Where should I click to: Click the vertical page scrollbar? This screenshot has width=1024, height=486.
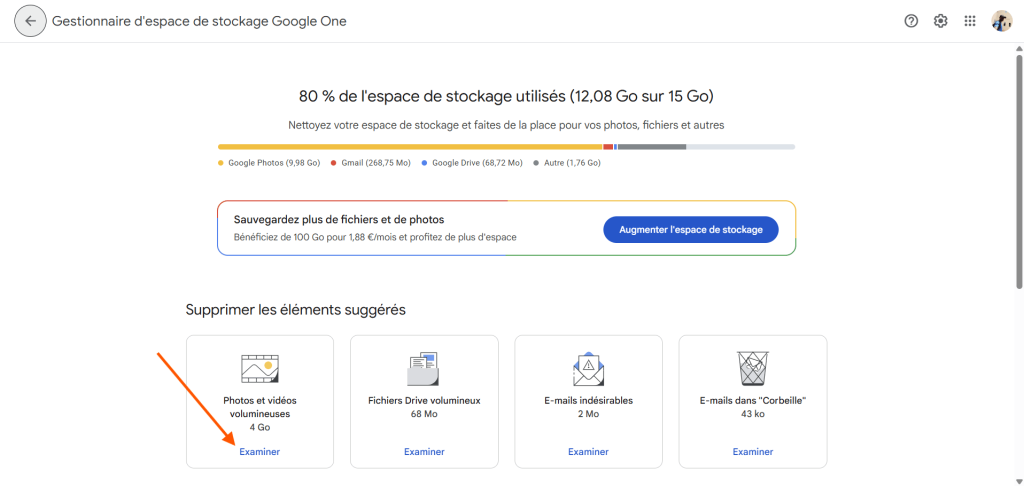1019,171
